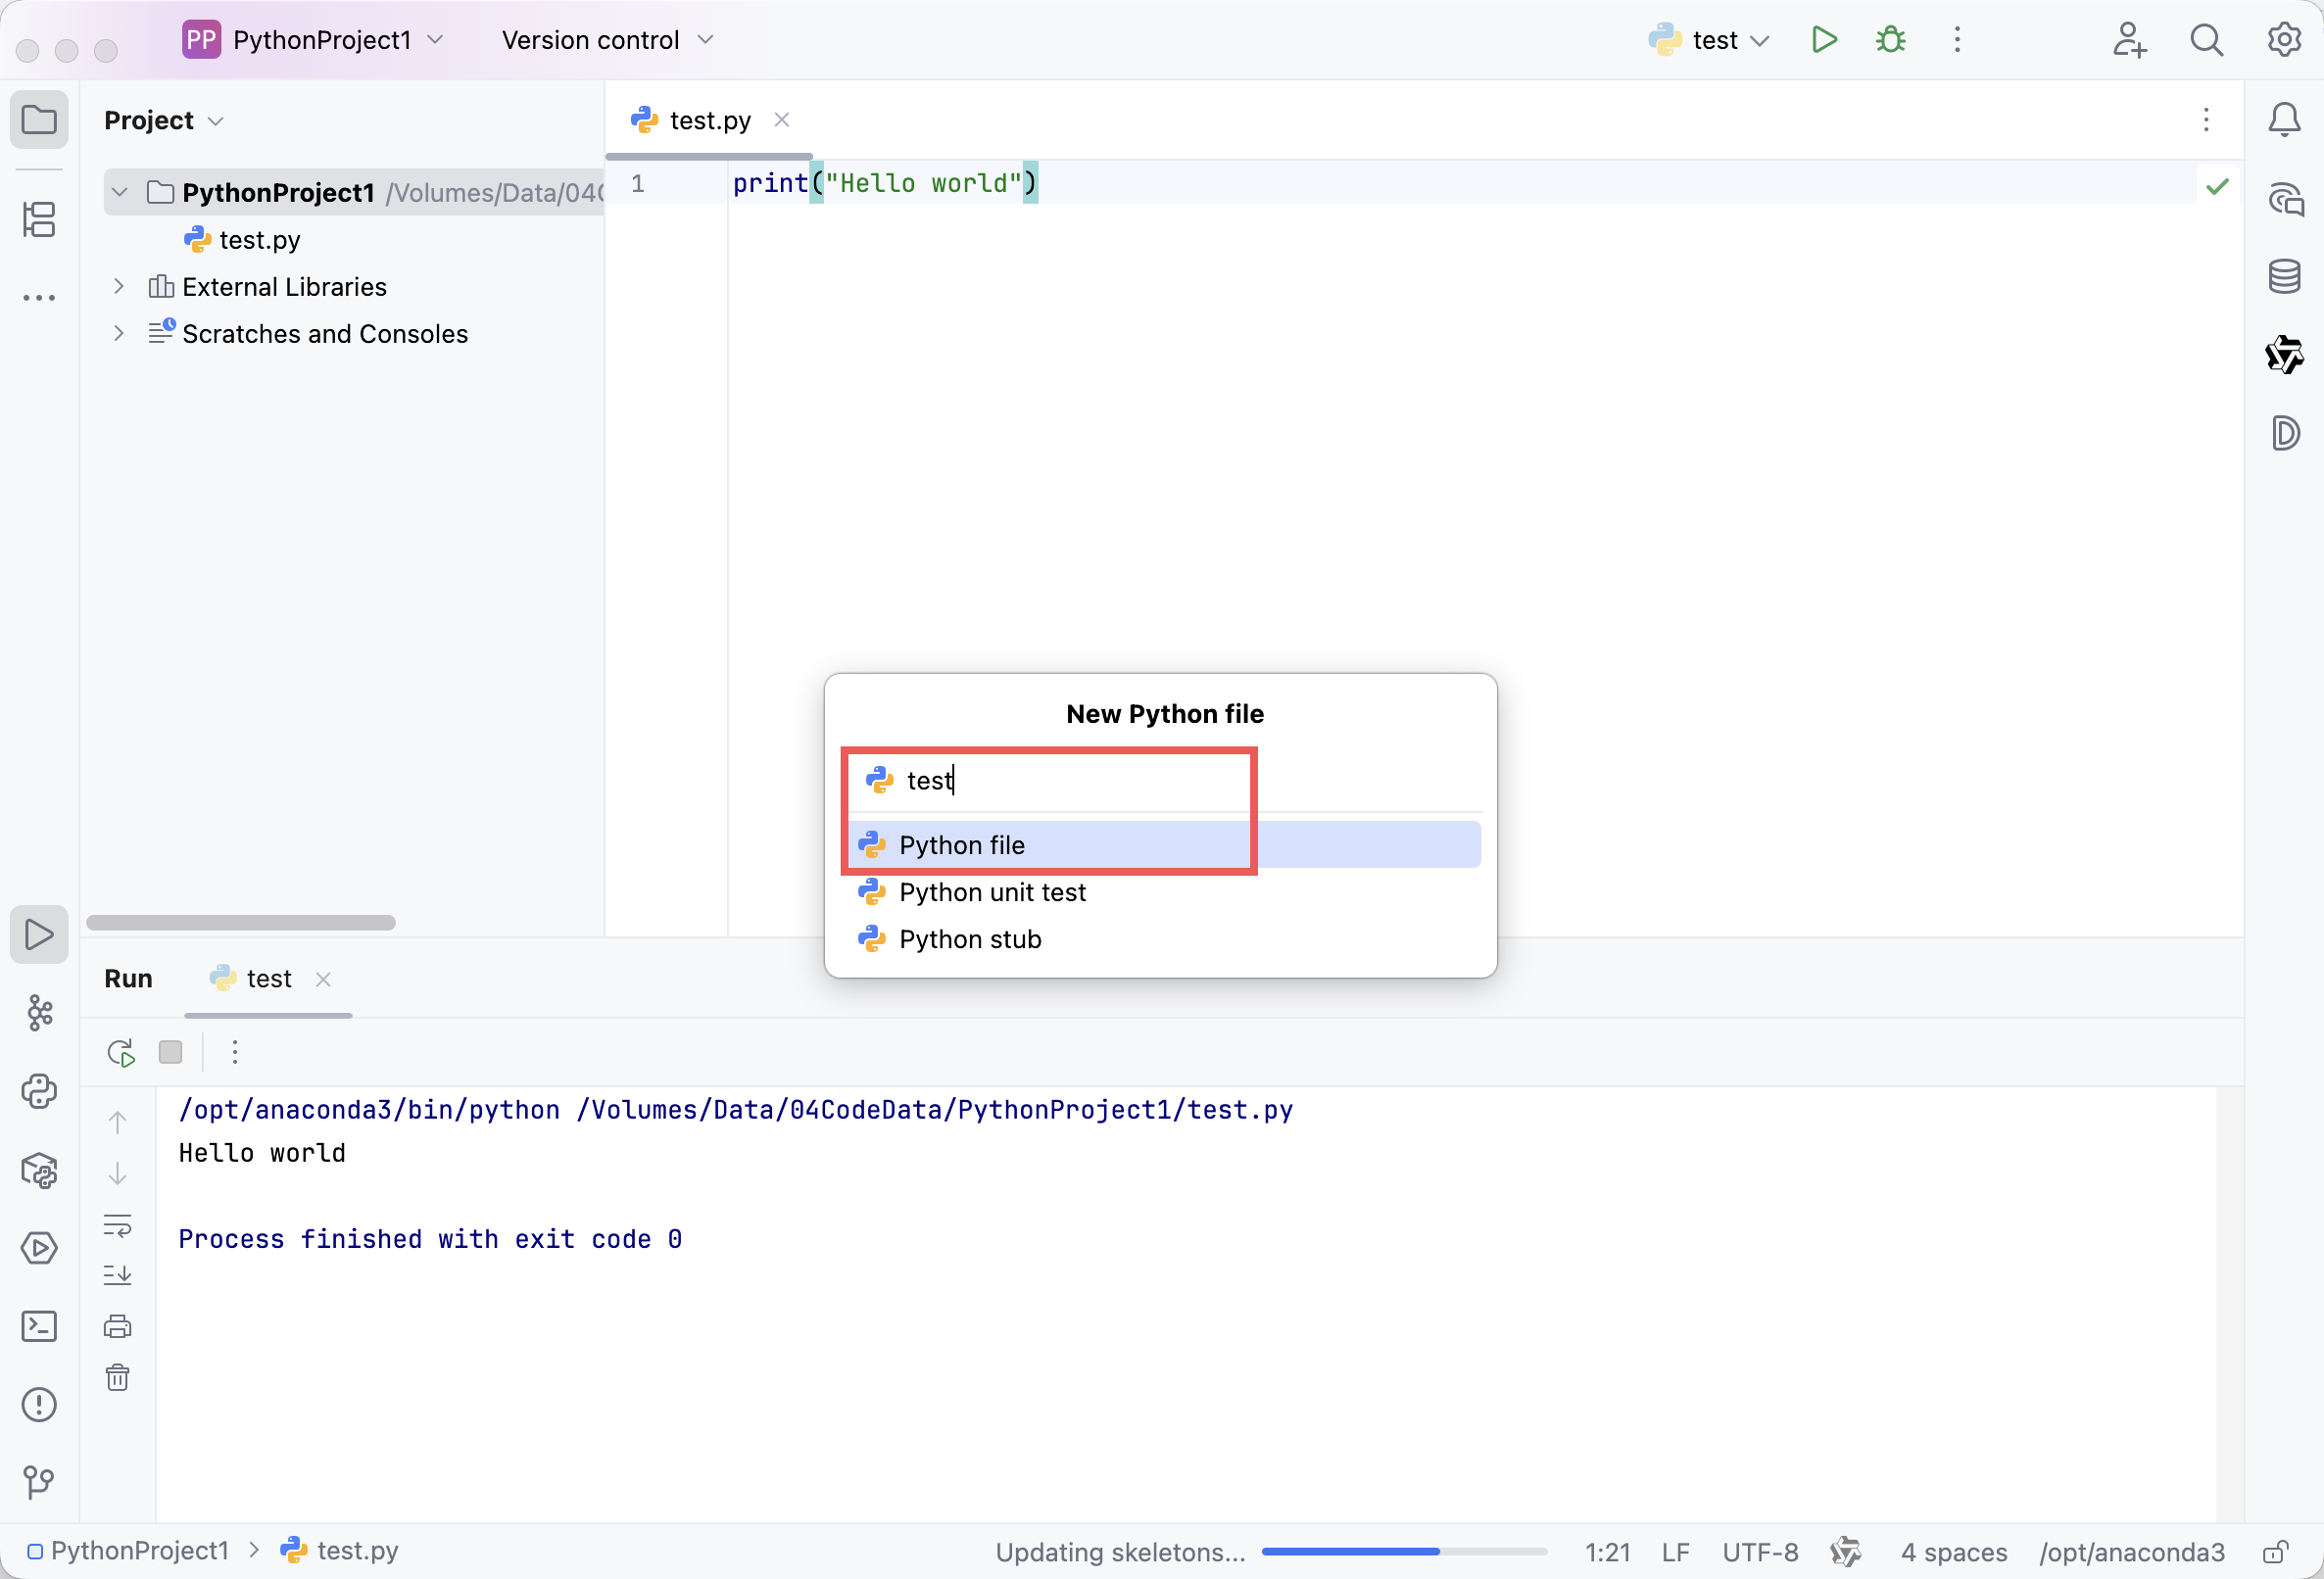Open more run actions menu in top toolbar

pyautogui.click(x=1957, y=40)
